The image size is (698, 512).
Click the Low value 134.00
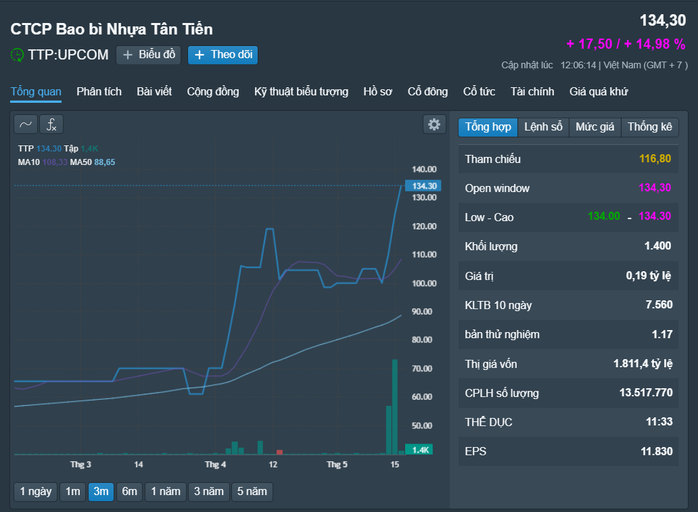coord(604,216)
